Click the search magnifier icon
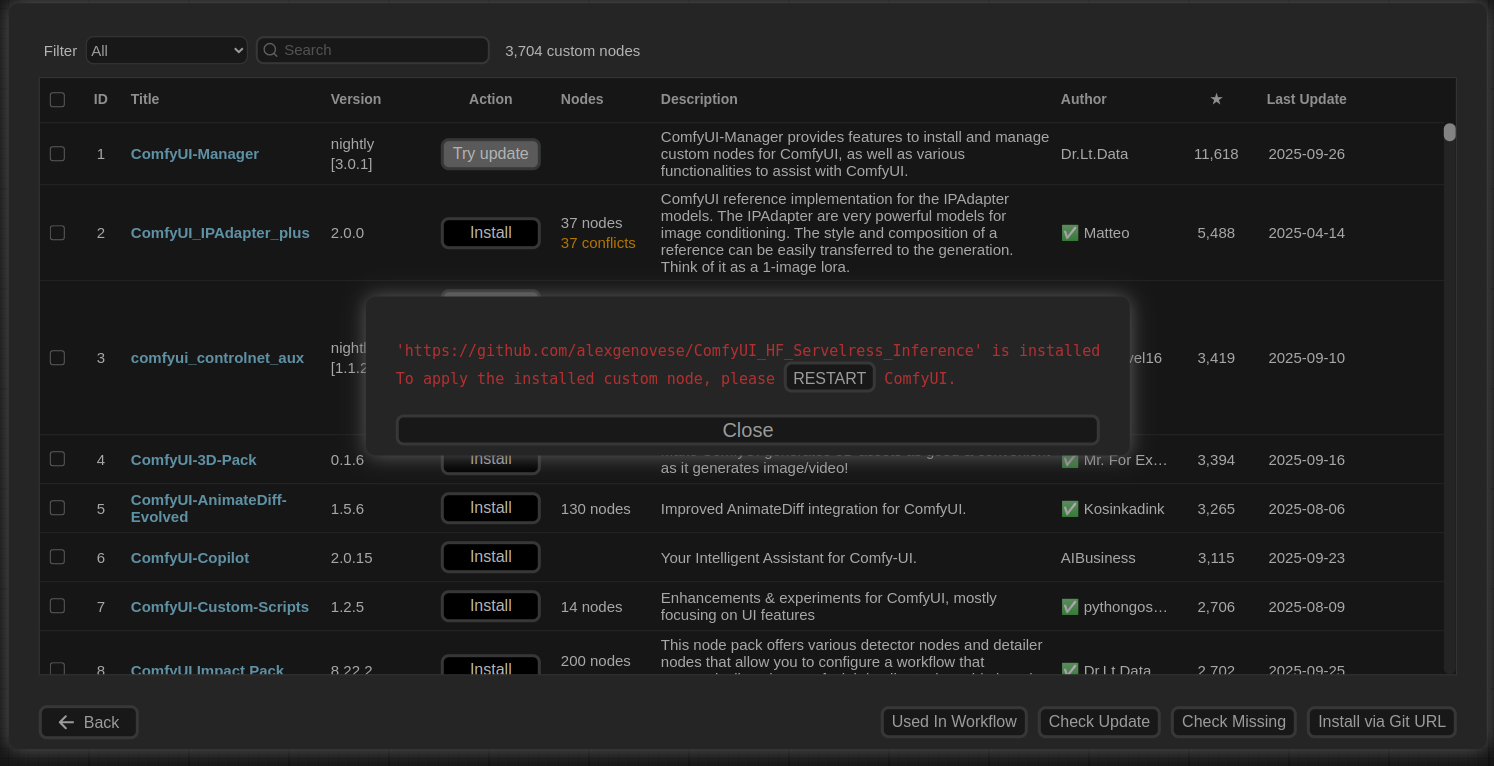The width and height of the screenshot is (1494, 766). pyautogui.click(x=270, y=49)
